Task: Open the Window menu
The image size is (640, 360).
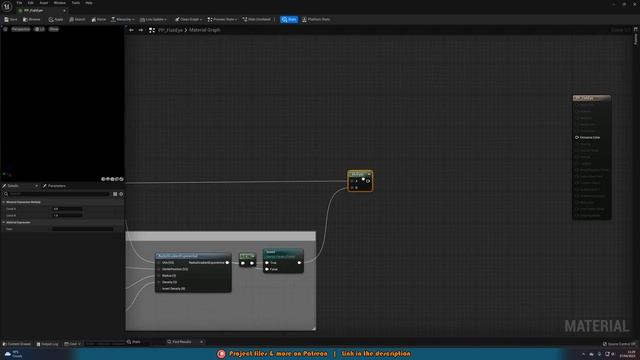Action: [x=60, y=3]
